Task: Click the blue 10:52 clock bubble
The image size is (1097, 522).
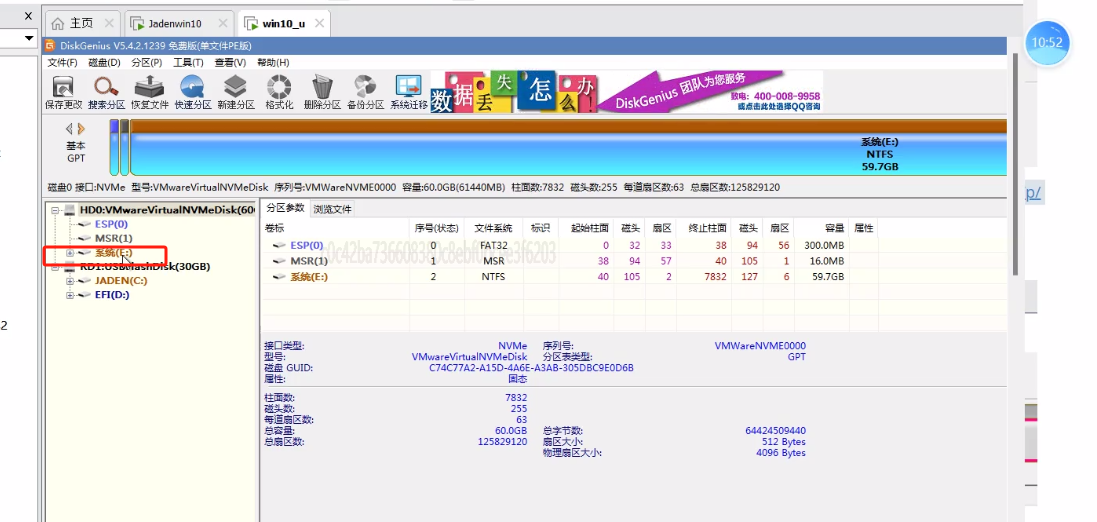Action: pos(1047,42)
